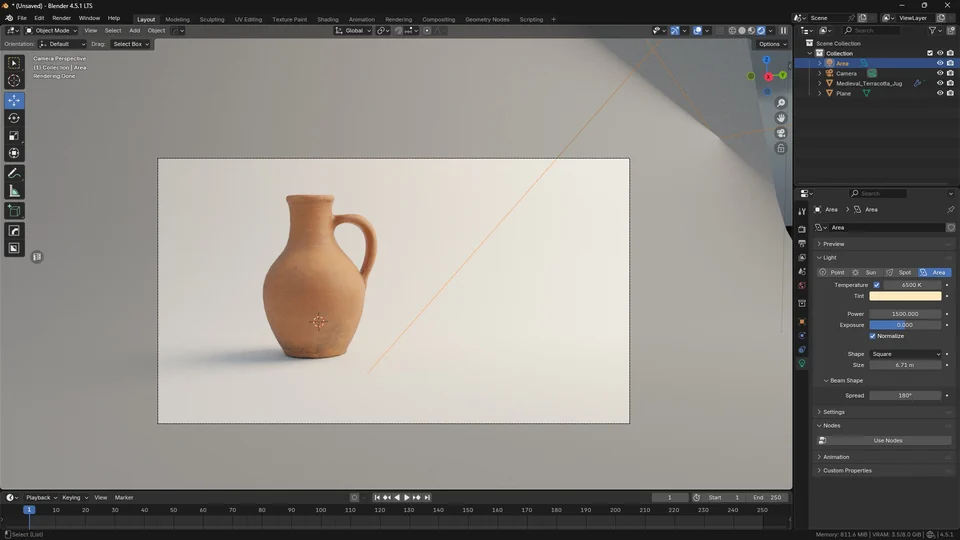Jump to the timeline end frame
The width and height of the screenshot is (960, 540).
coord(427,497)
